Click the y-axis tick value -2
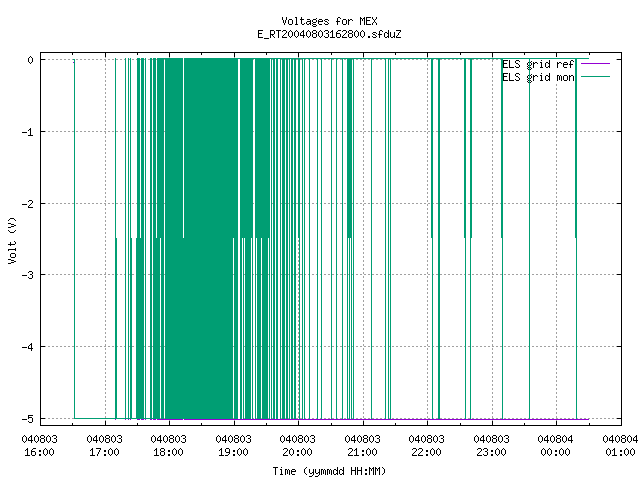The image size is (640, 480). [x=28, y=204]
